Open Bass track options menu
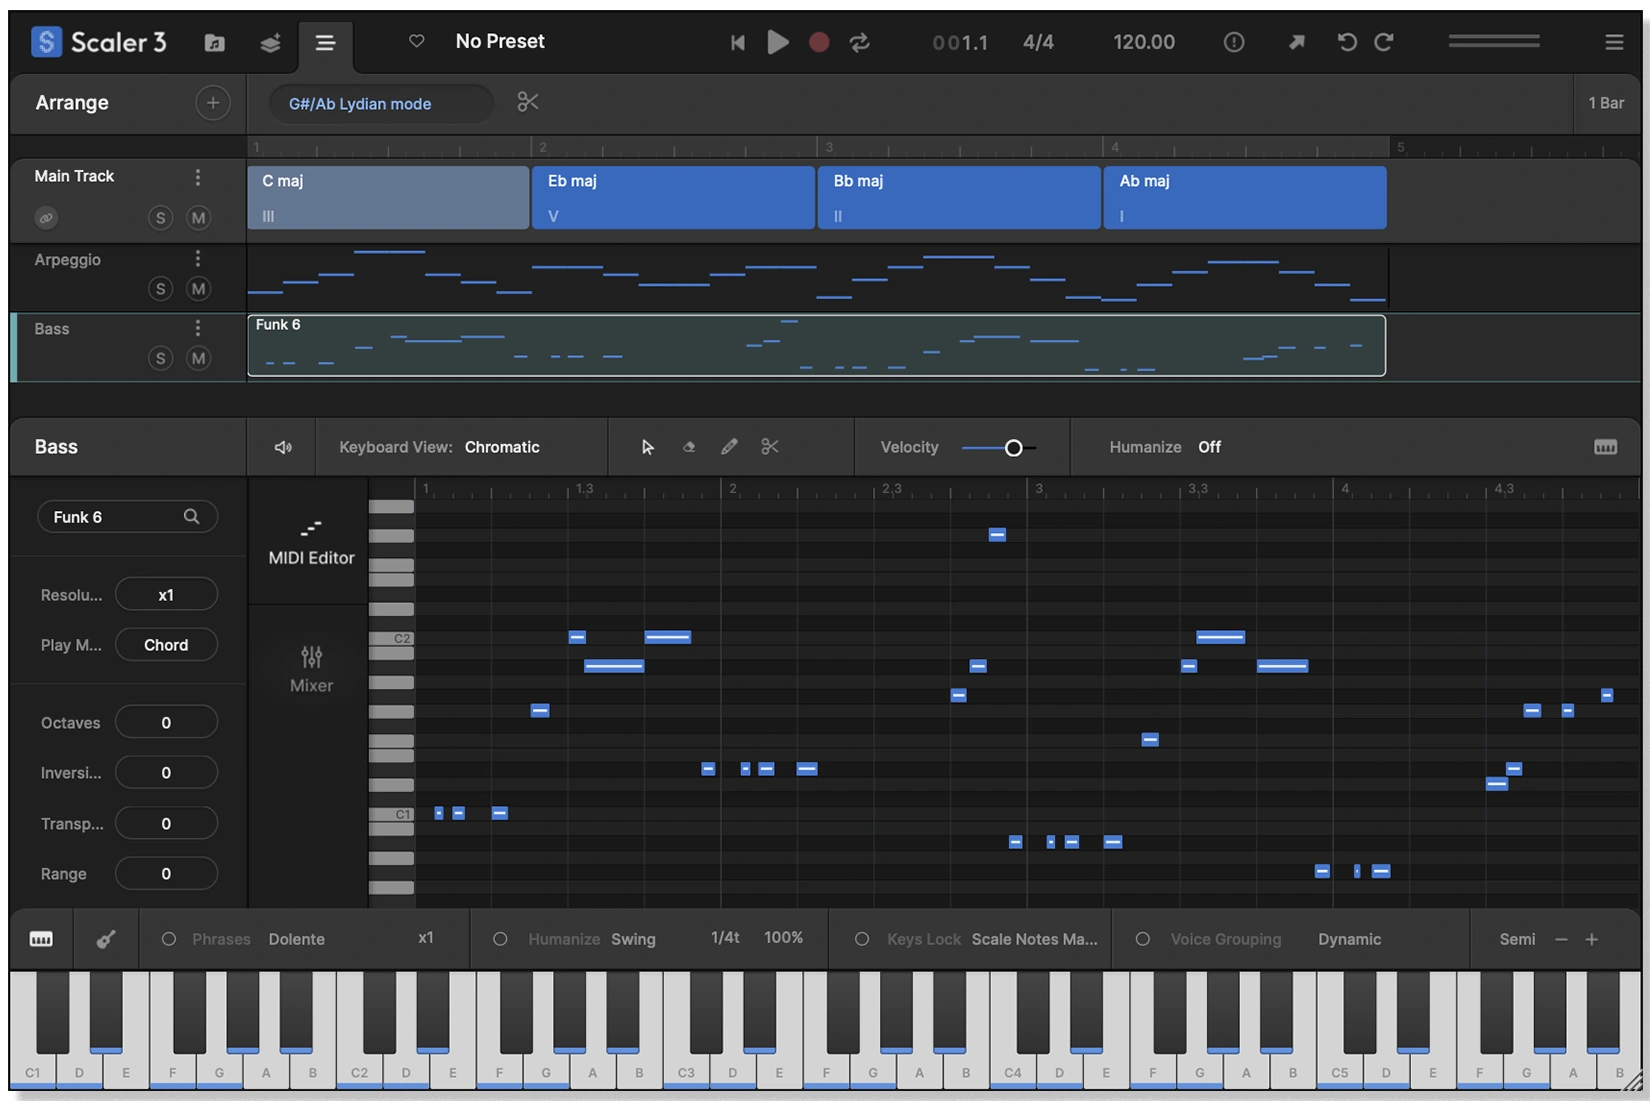Image resolution: width=1650 pixels, height=1101 pixels. coord(198,328)
